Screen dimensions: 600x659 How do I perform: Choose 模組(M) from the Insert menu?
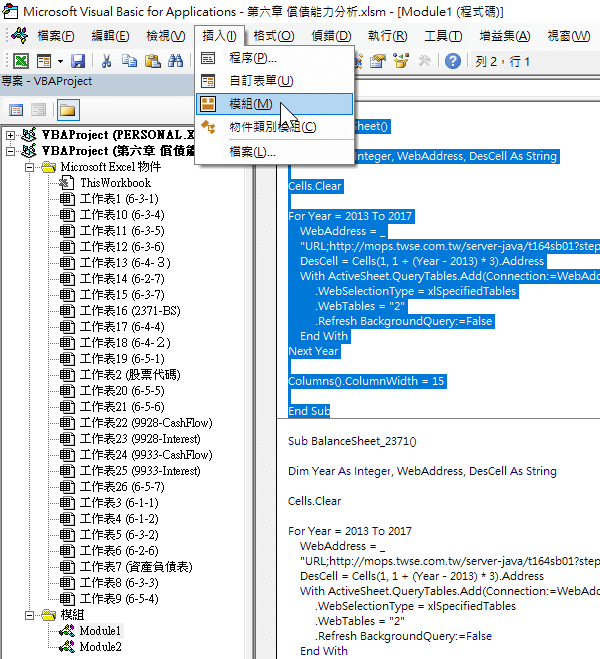tap(274, 104)
